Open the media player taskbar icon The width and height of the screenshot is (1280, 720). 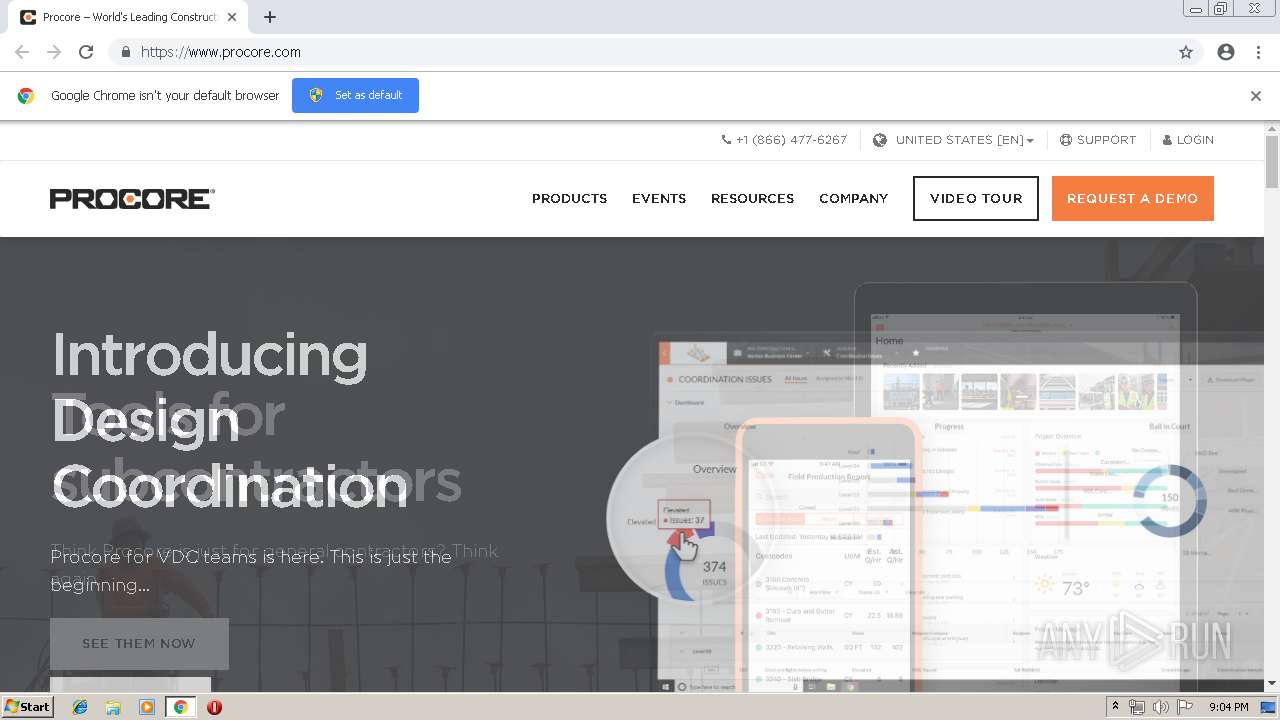147,707
